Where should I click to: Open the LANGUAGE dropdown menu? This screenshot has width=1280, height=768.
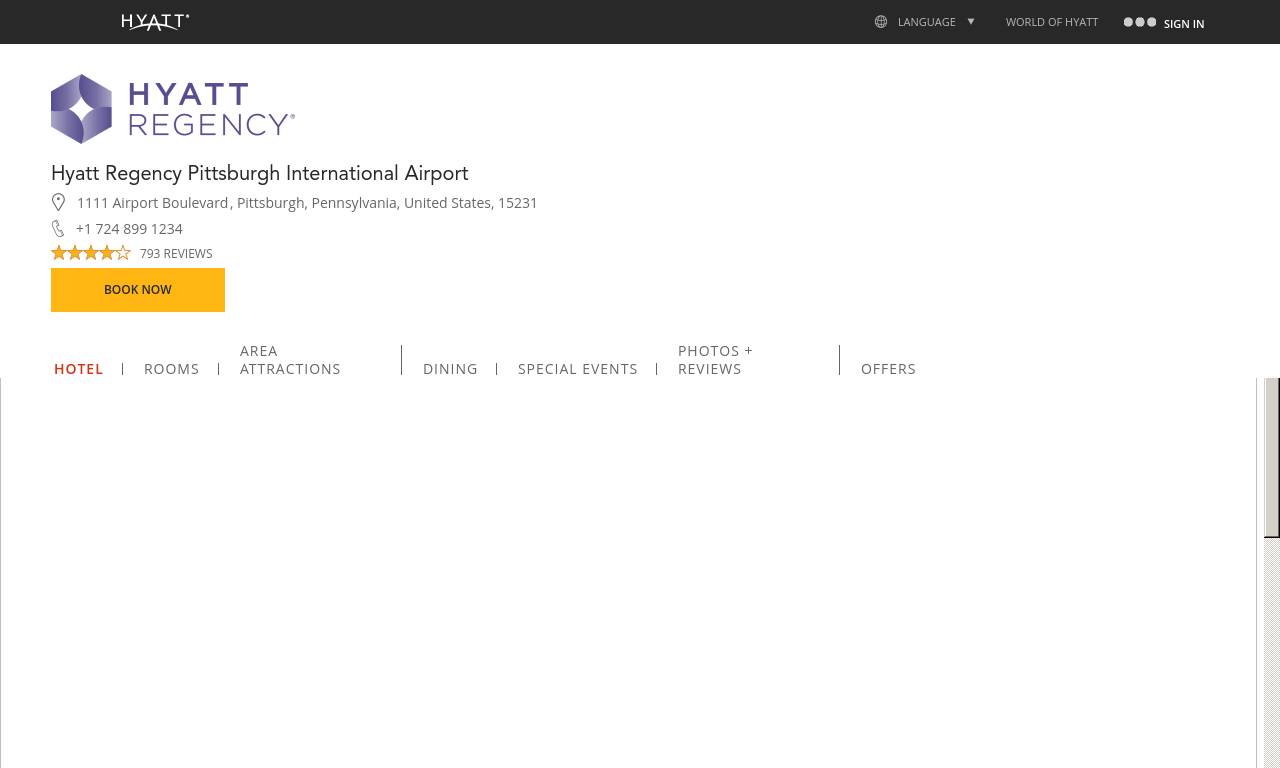point(926,22)
